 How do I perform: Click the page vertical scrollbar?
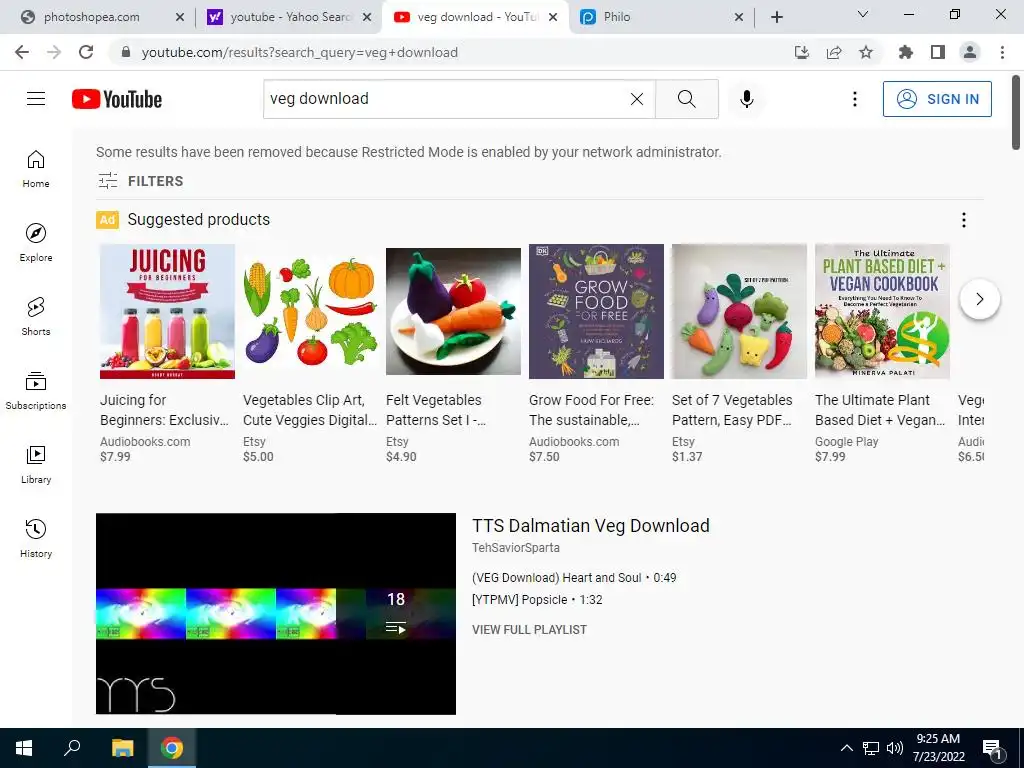click(1016, 112)
